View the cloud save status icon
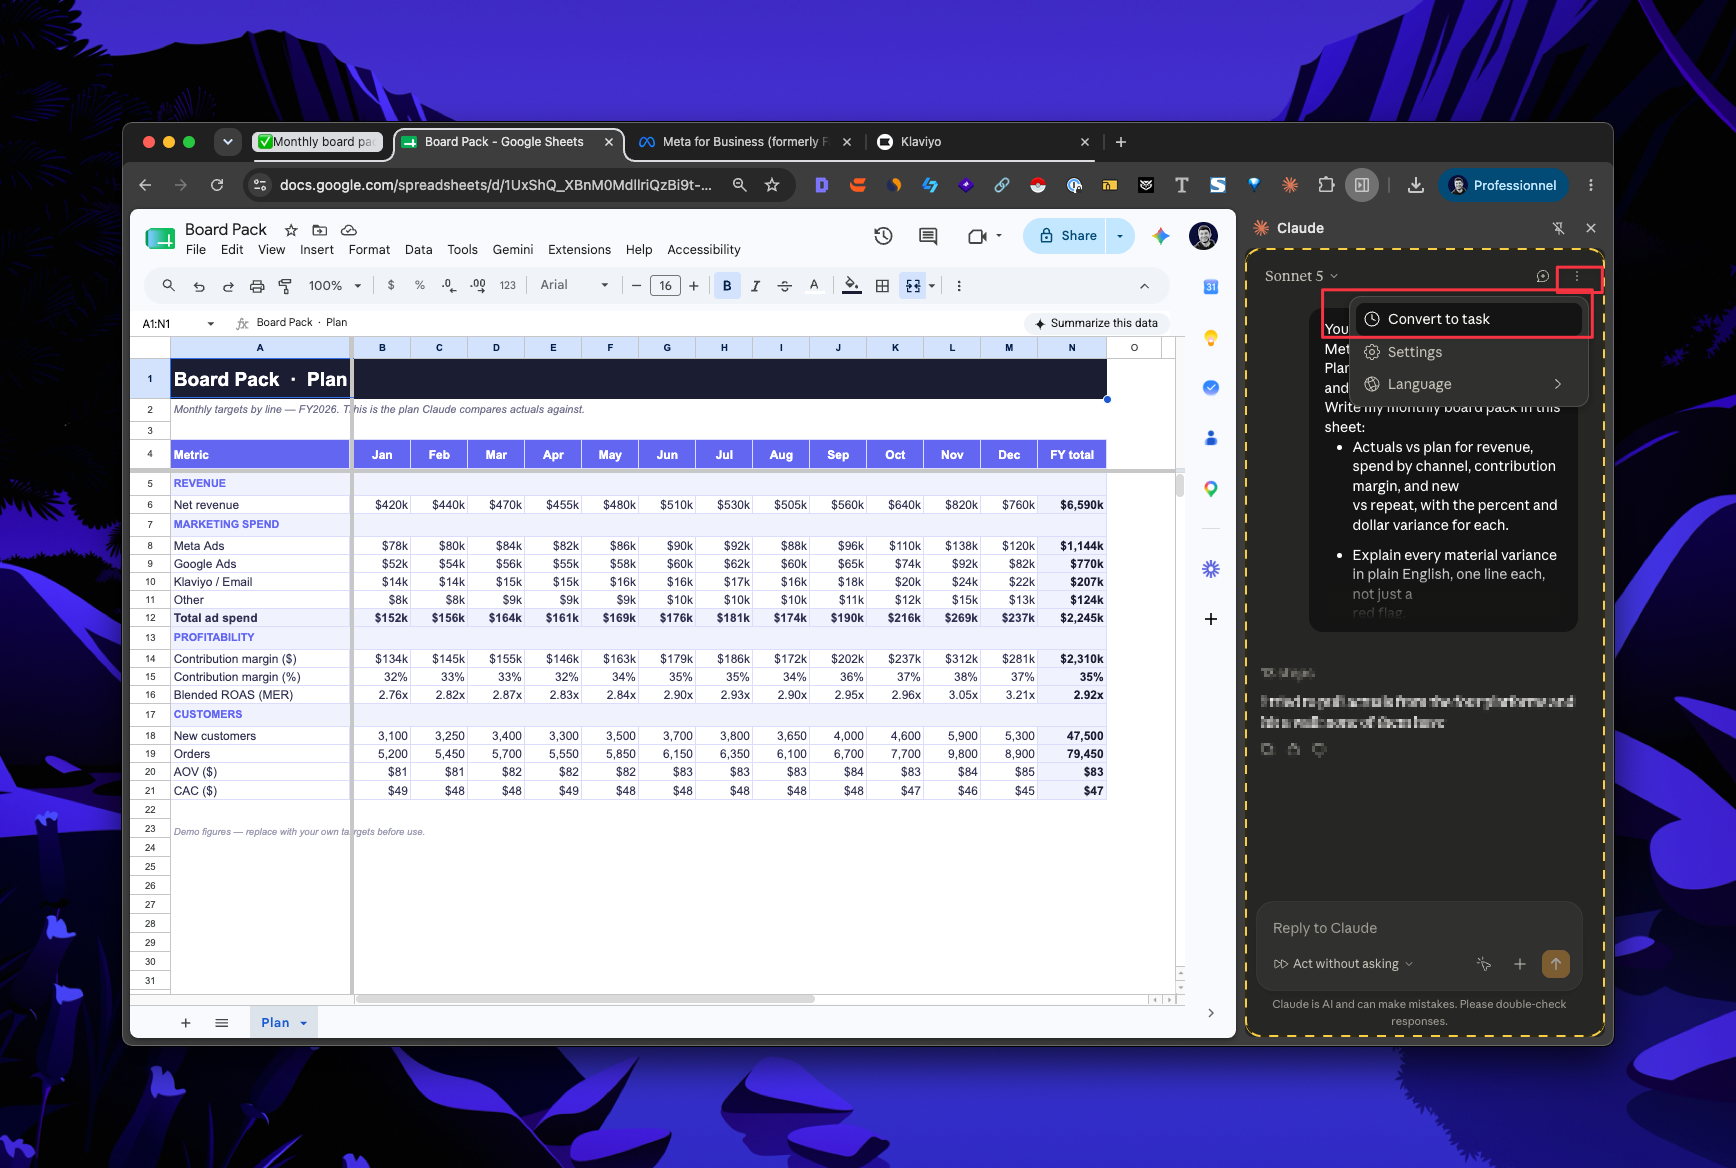 click(x=349, y=230)
